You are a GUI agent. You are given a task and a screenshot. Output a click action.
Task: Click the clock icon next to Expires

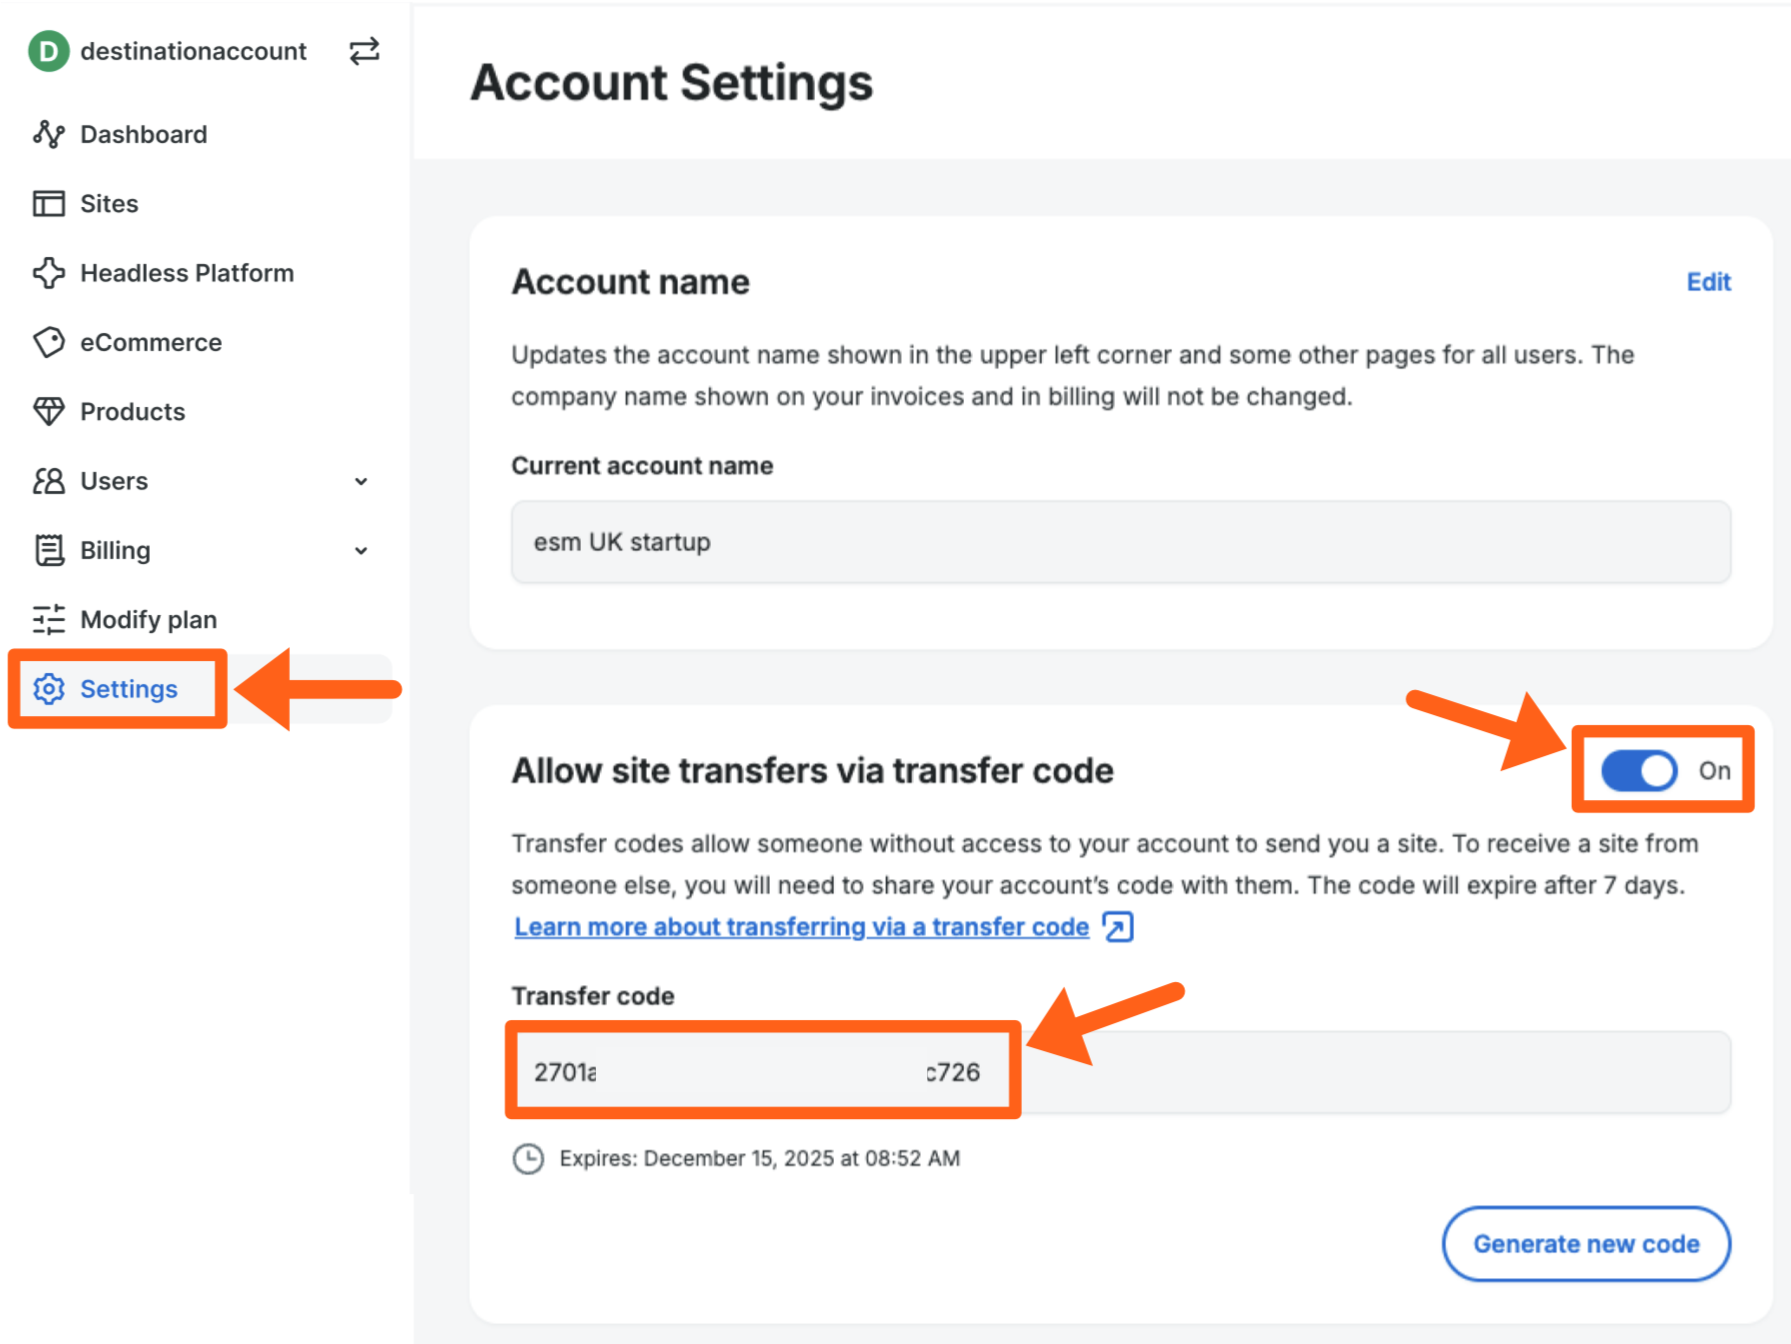tap(528, 1159)
